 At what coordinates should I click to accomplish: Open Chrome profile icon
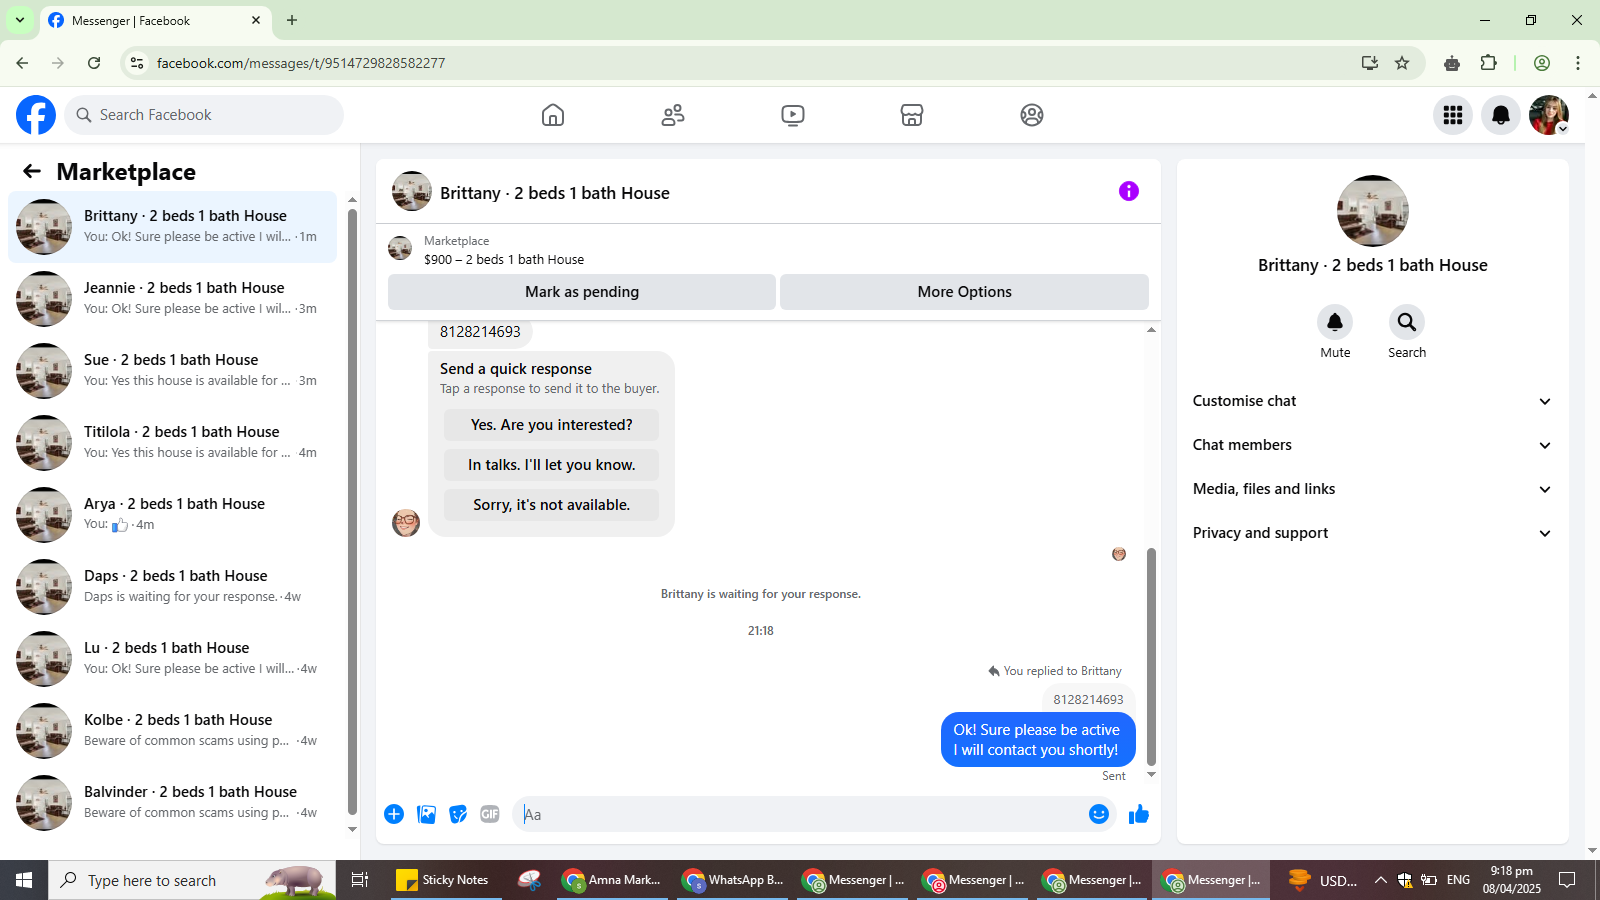click(x=1542, y=63)
